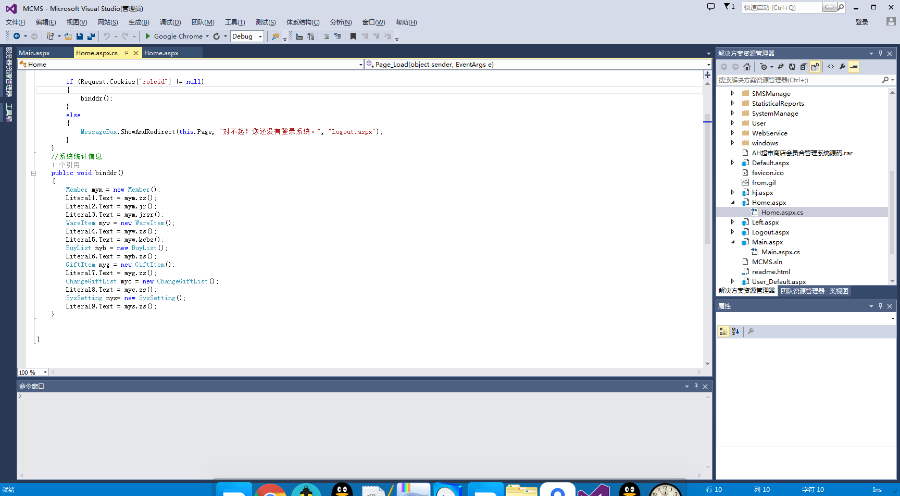Close the Home.aspx.cs tab
The height and width of the screenshot is (496, 900).
pos(136,53)
